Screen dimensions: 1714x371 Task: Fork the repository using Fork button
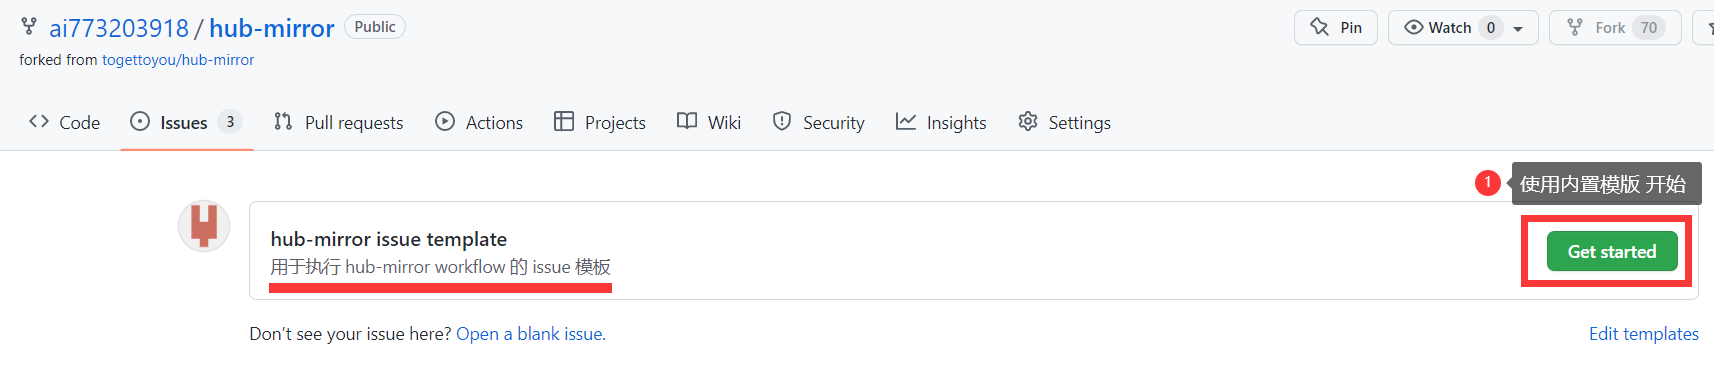click(1615, 27)
